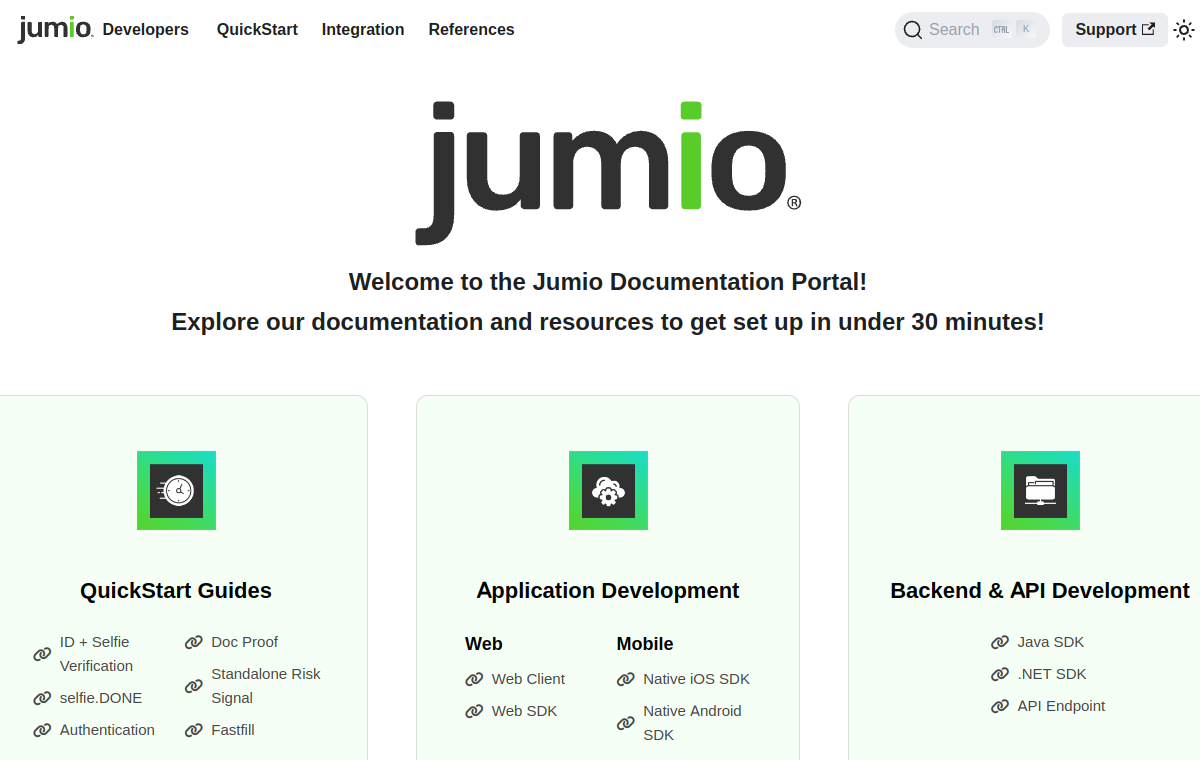Click chain icon beside Native iOS SDK
The height and width of the screenshot is (760, 1200).
click(x=626, y=679)
